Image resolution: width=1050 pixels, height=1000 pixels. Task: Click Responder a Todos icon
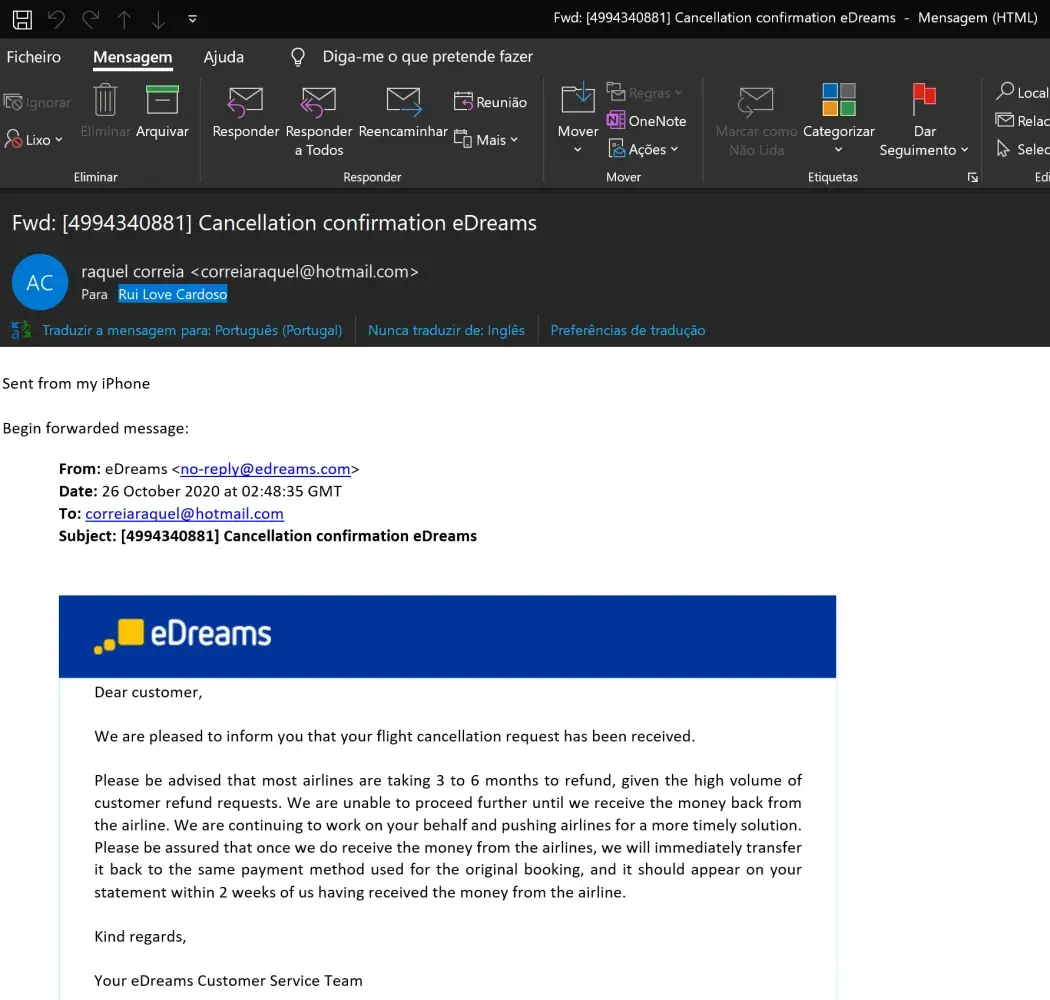pyautogui.click(x=318, y=101)
